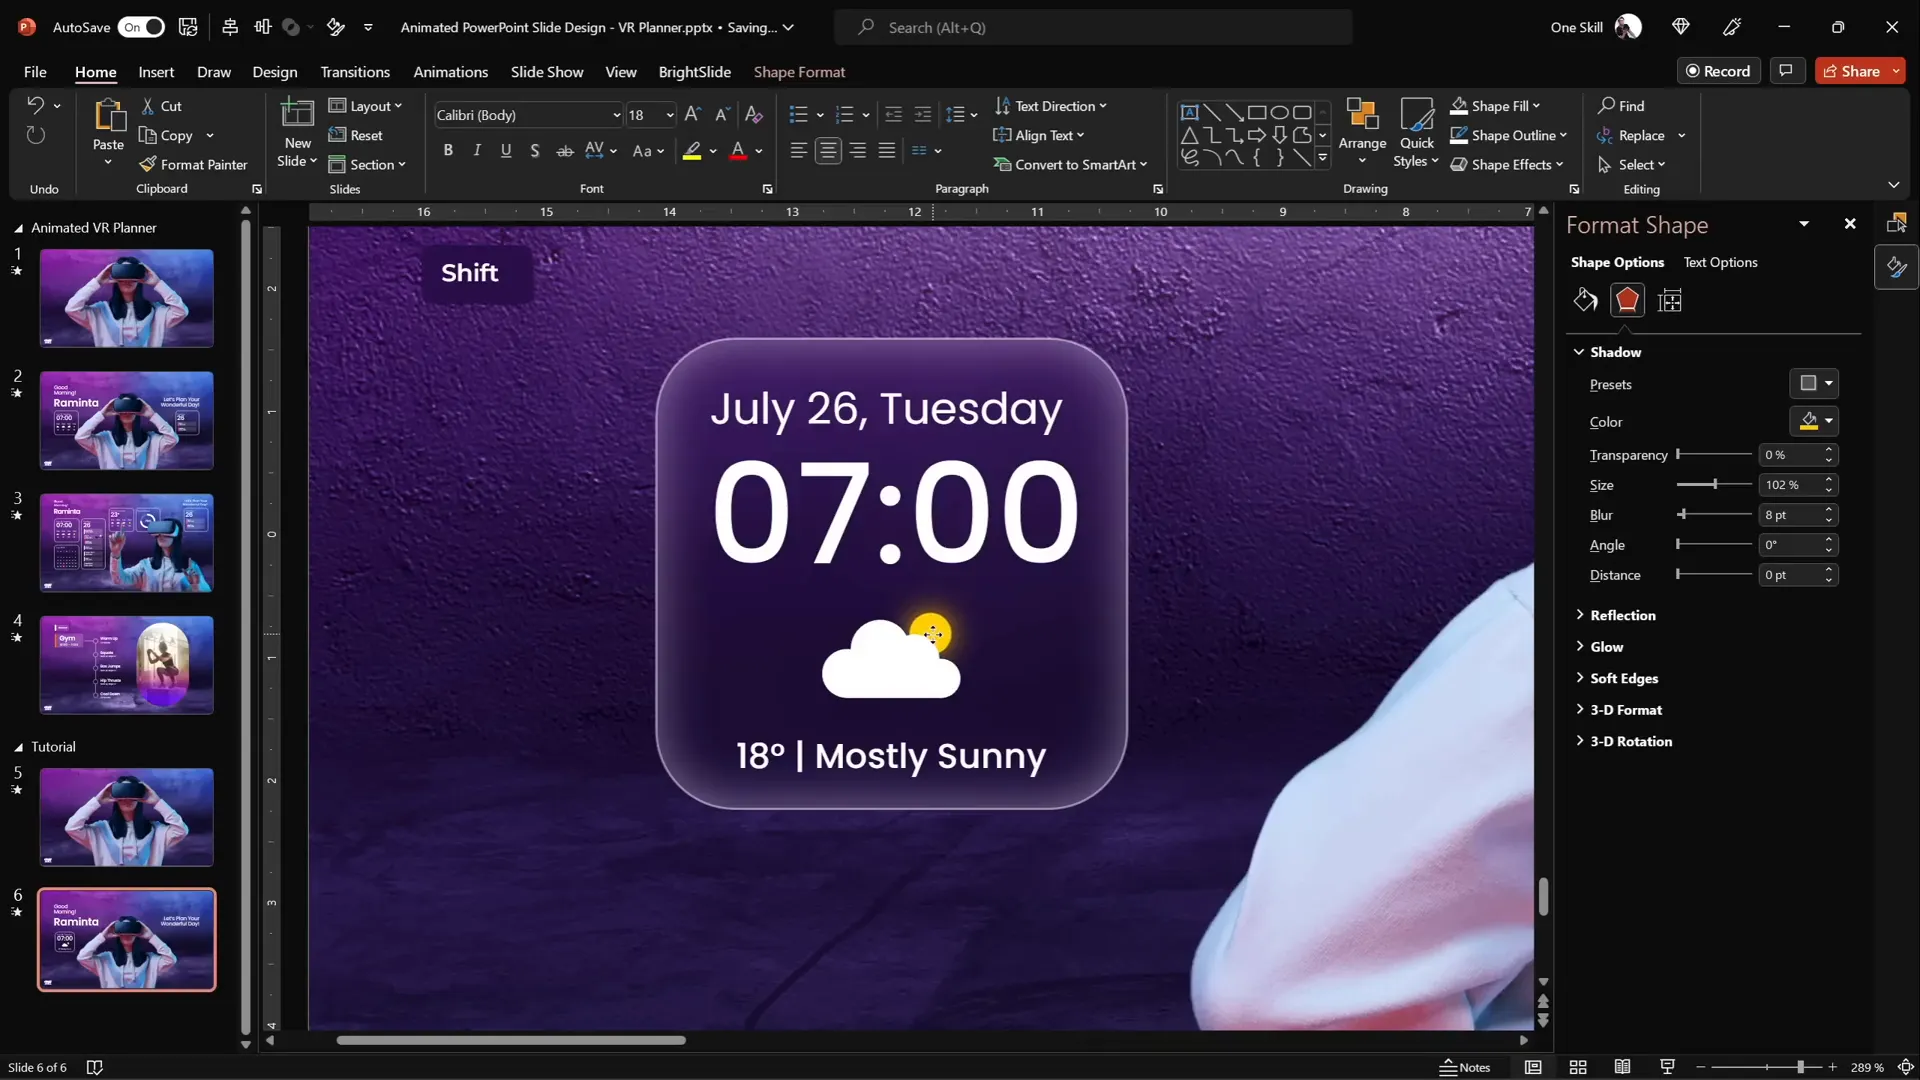Open the Shape Format ribbon tab

(799, 72)
